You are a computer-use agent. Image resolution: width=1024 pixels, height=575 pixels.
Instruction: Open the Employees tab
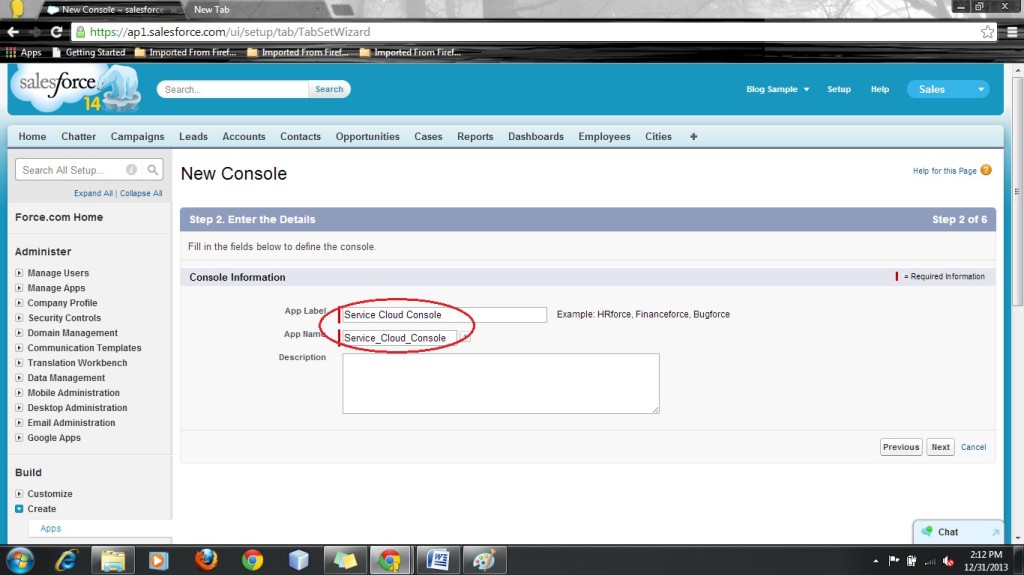(604, 137)
